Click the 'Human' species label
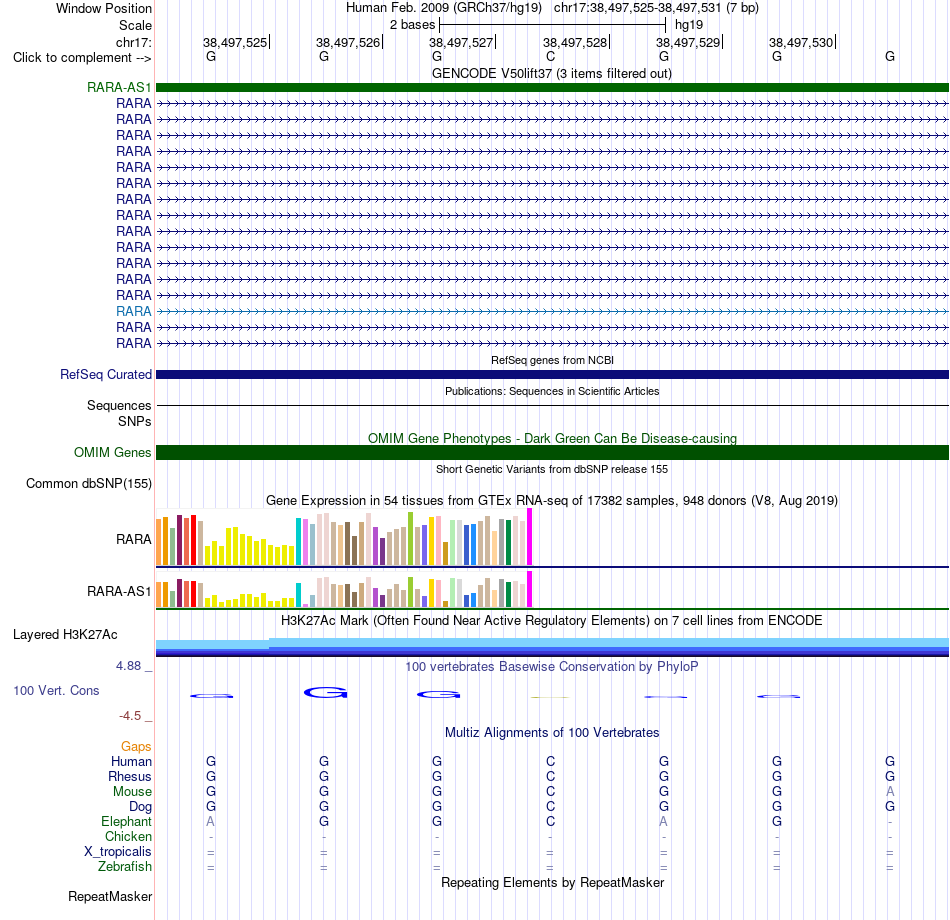 (131, 762)
